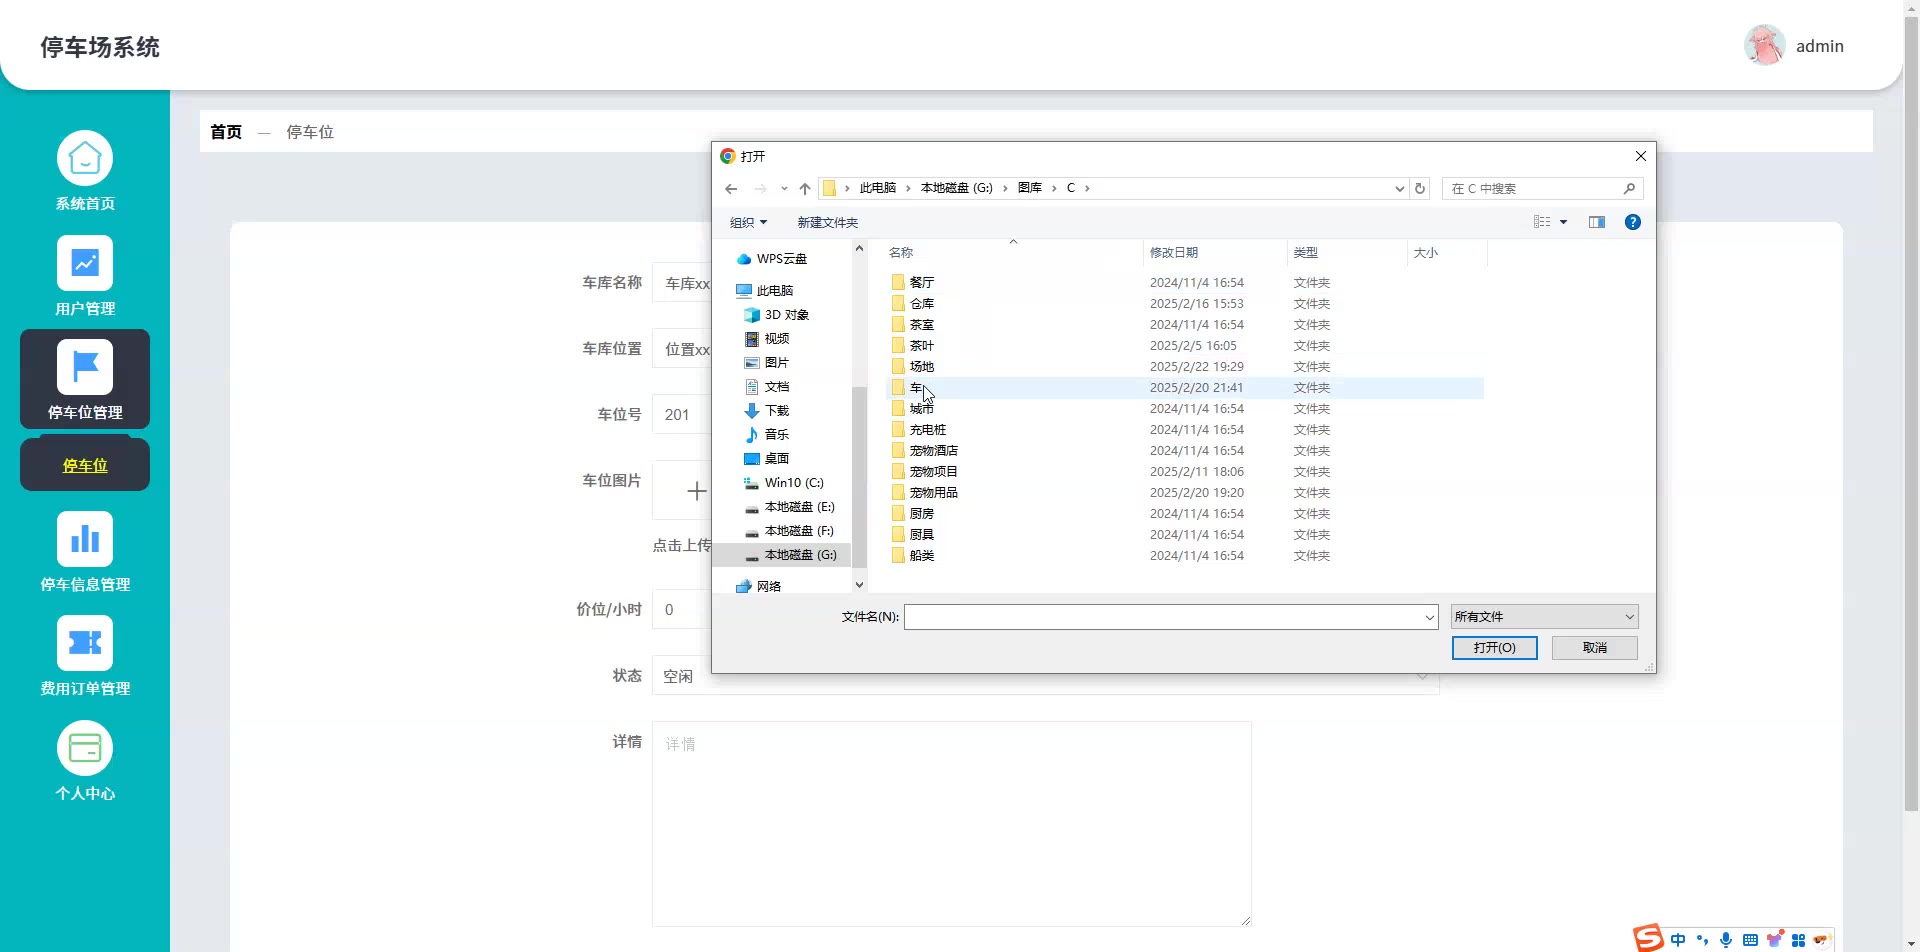Click 首页 in the breadcrumb

226,132
